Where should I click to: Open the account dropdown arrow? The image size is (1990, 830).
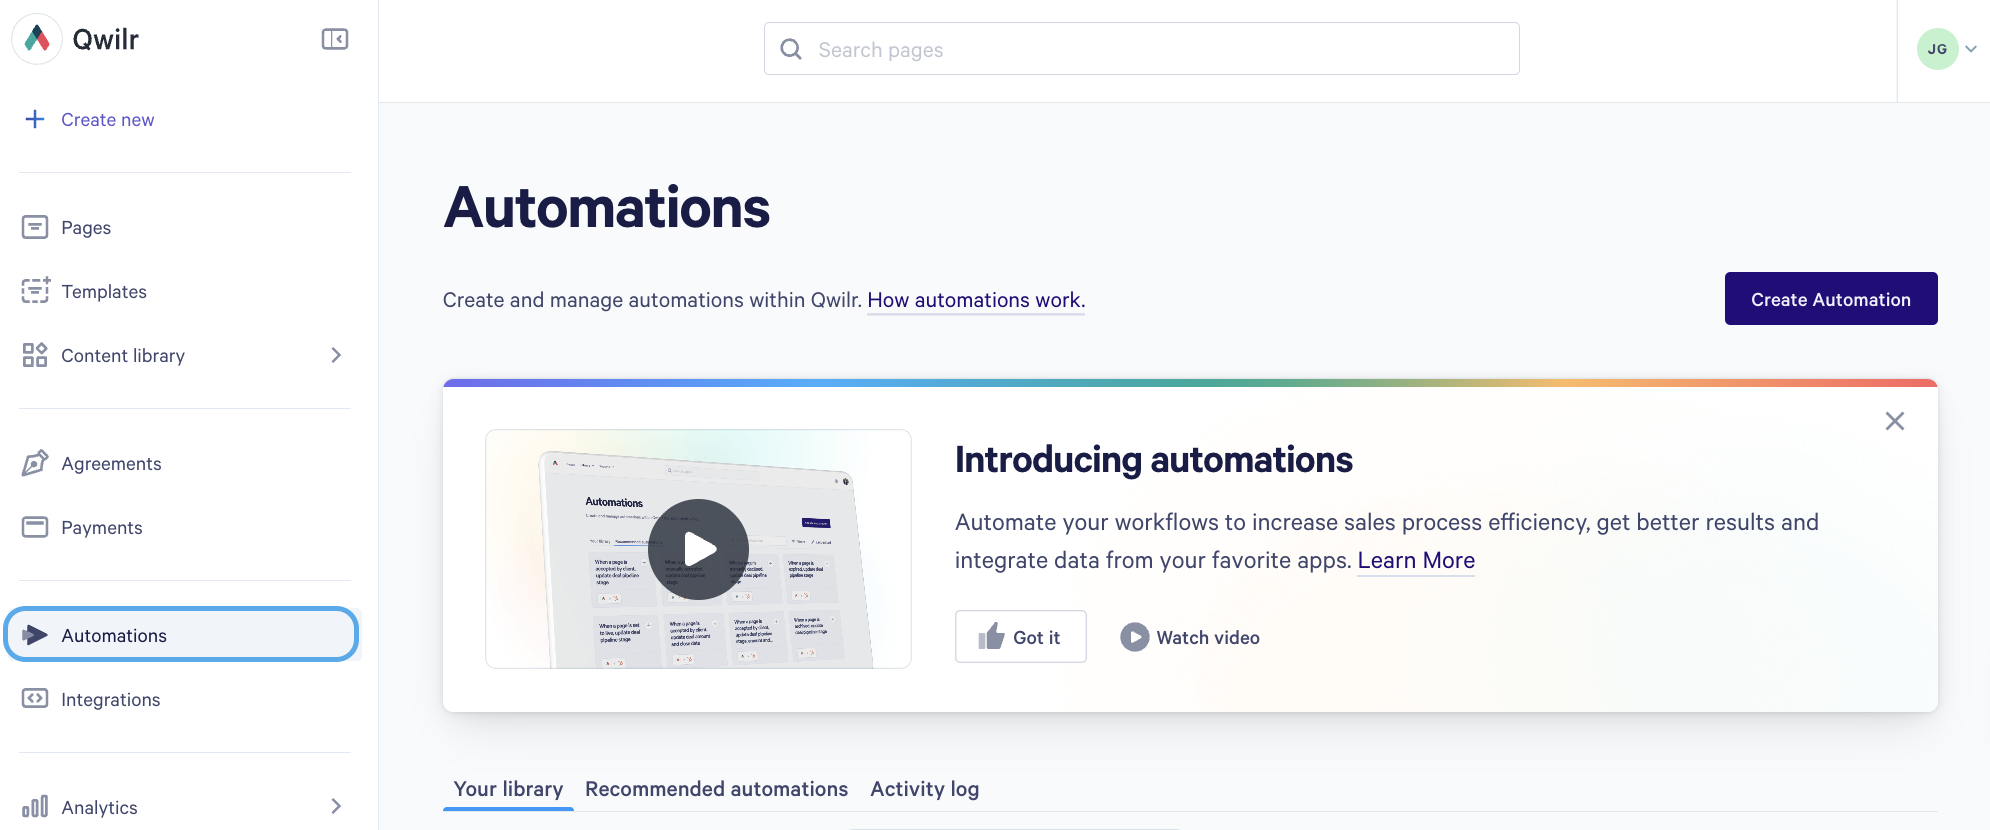pos(1971,49)
